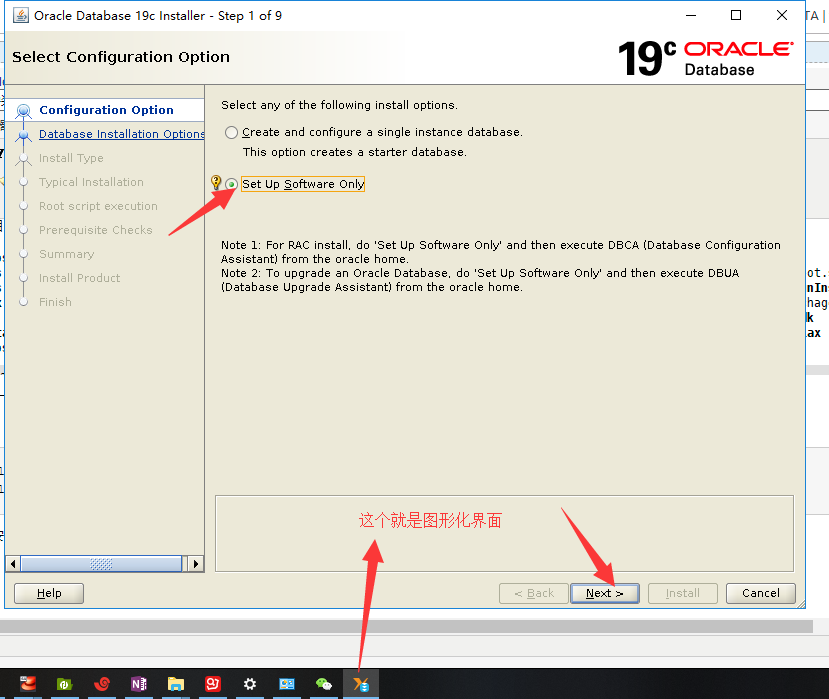This screenshot has width=829, height=699.
Task: Click 'This option creates a starter database.' text
Action: (355, 152)
